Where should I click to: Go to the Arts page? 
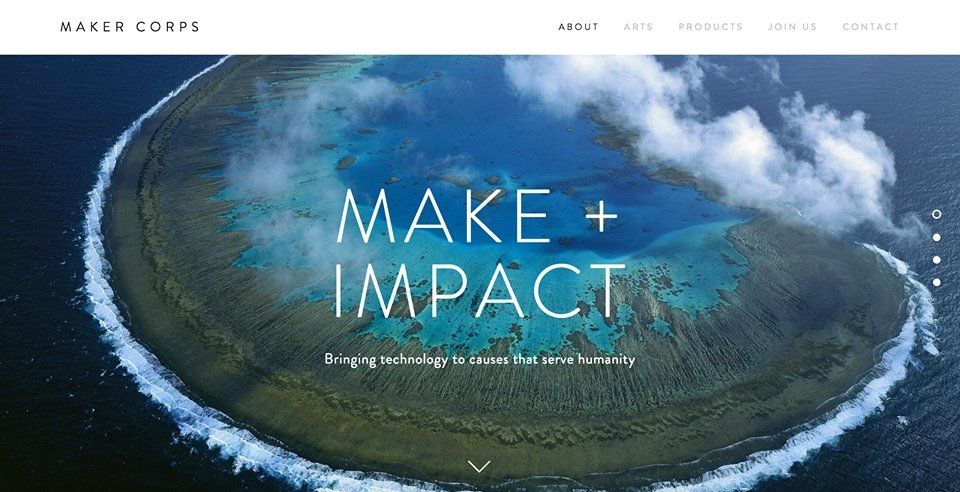[x=639, y=27]
